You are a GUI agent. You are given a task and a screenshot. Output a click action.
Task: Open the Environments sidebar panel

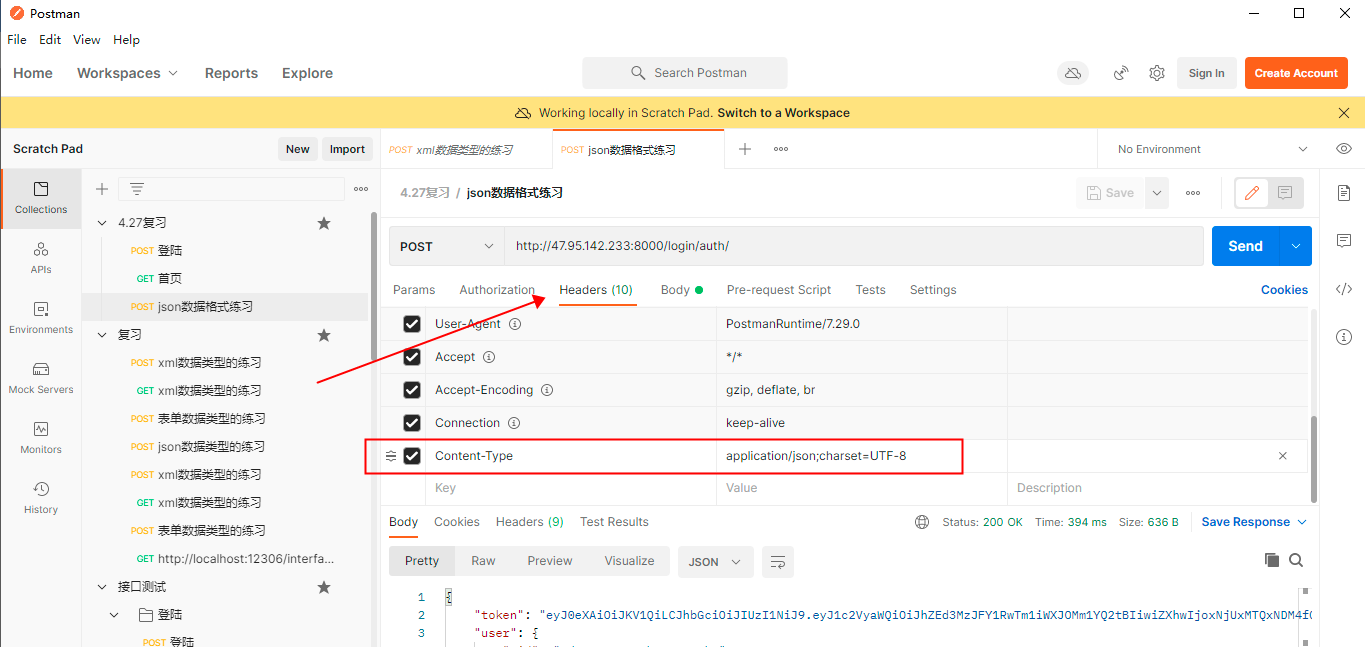pyautogui.click(x=41, y=318)
